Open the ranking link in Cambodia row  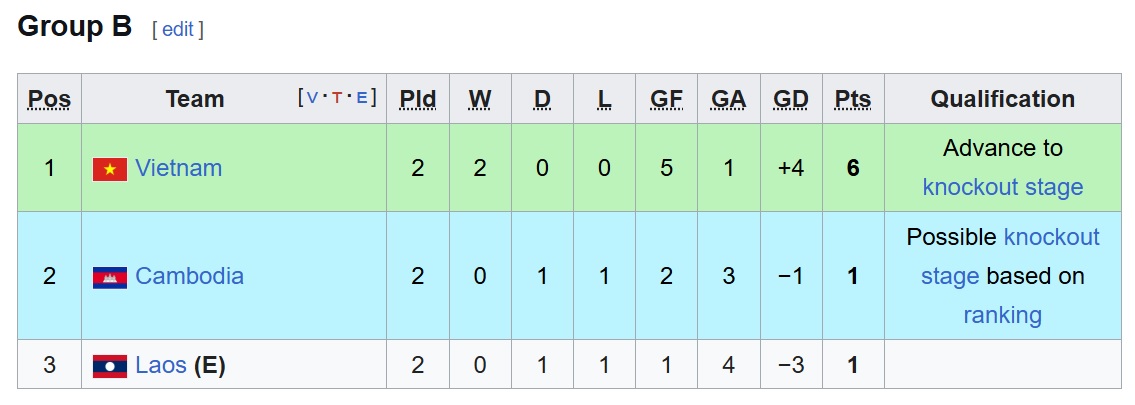(x=1003, y=315)
